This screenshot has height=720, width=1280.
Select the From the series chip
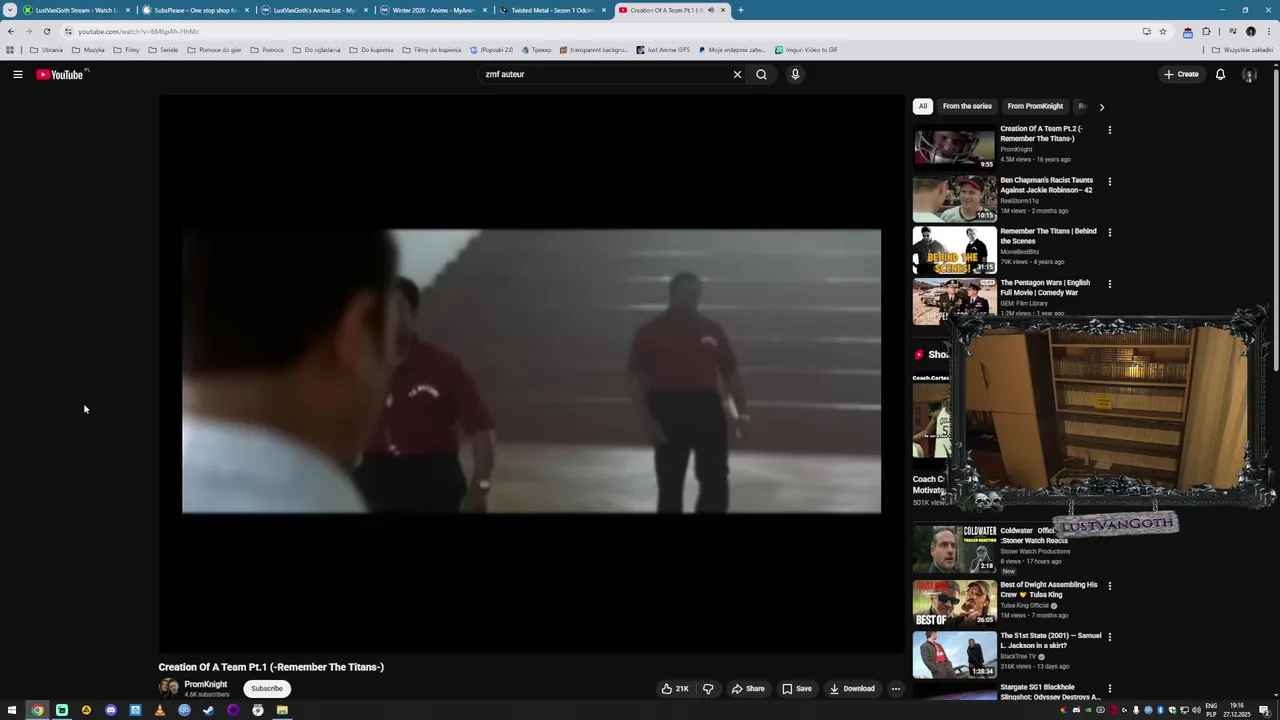(967, 106)
